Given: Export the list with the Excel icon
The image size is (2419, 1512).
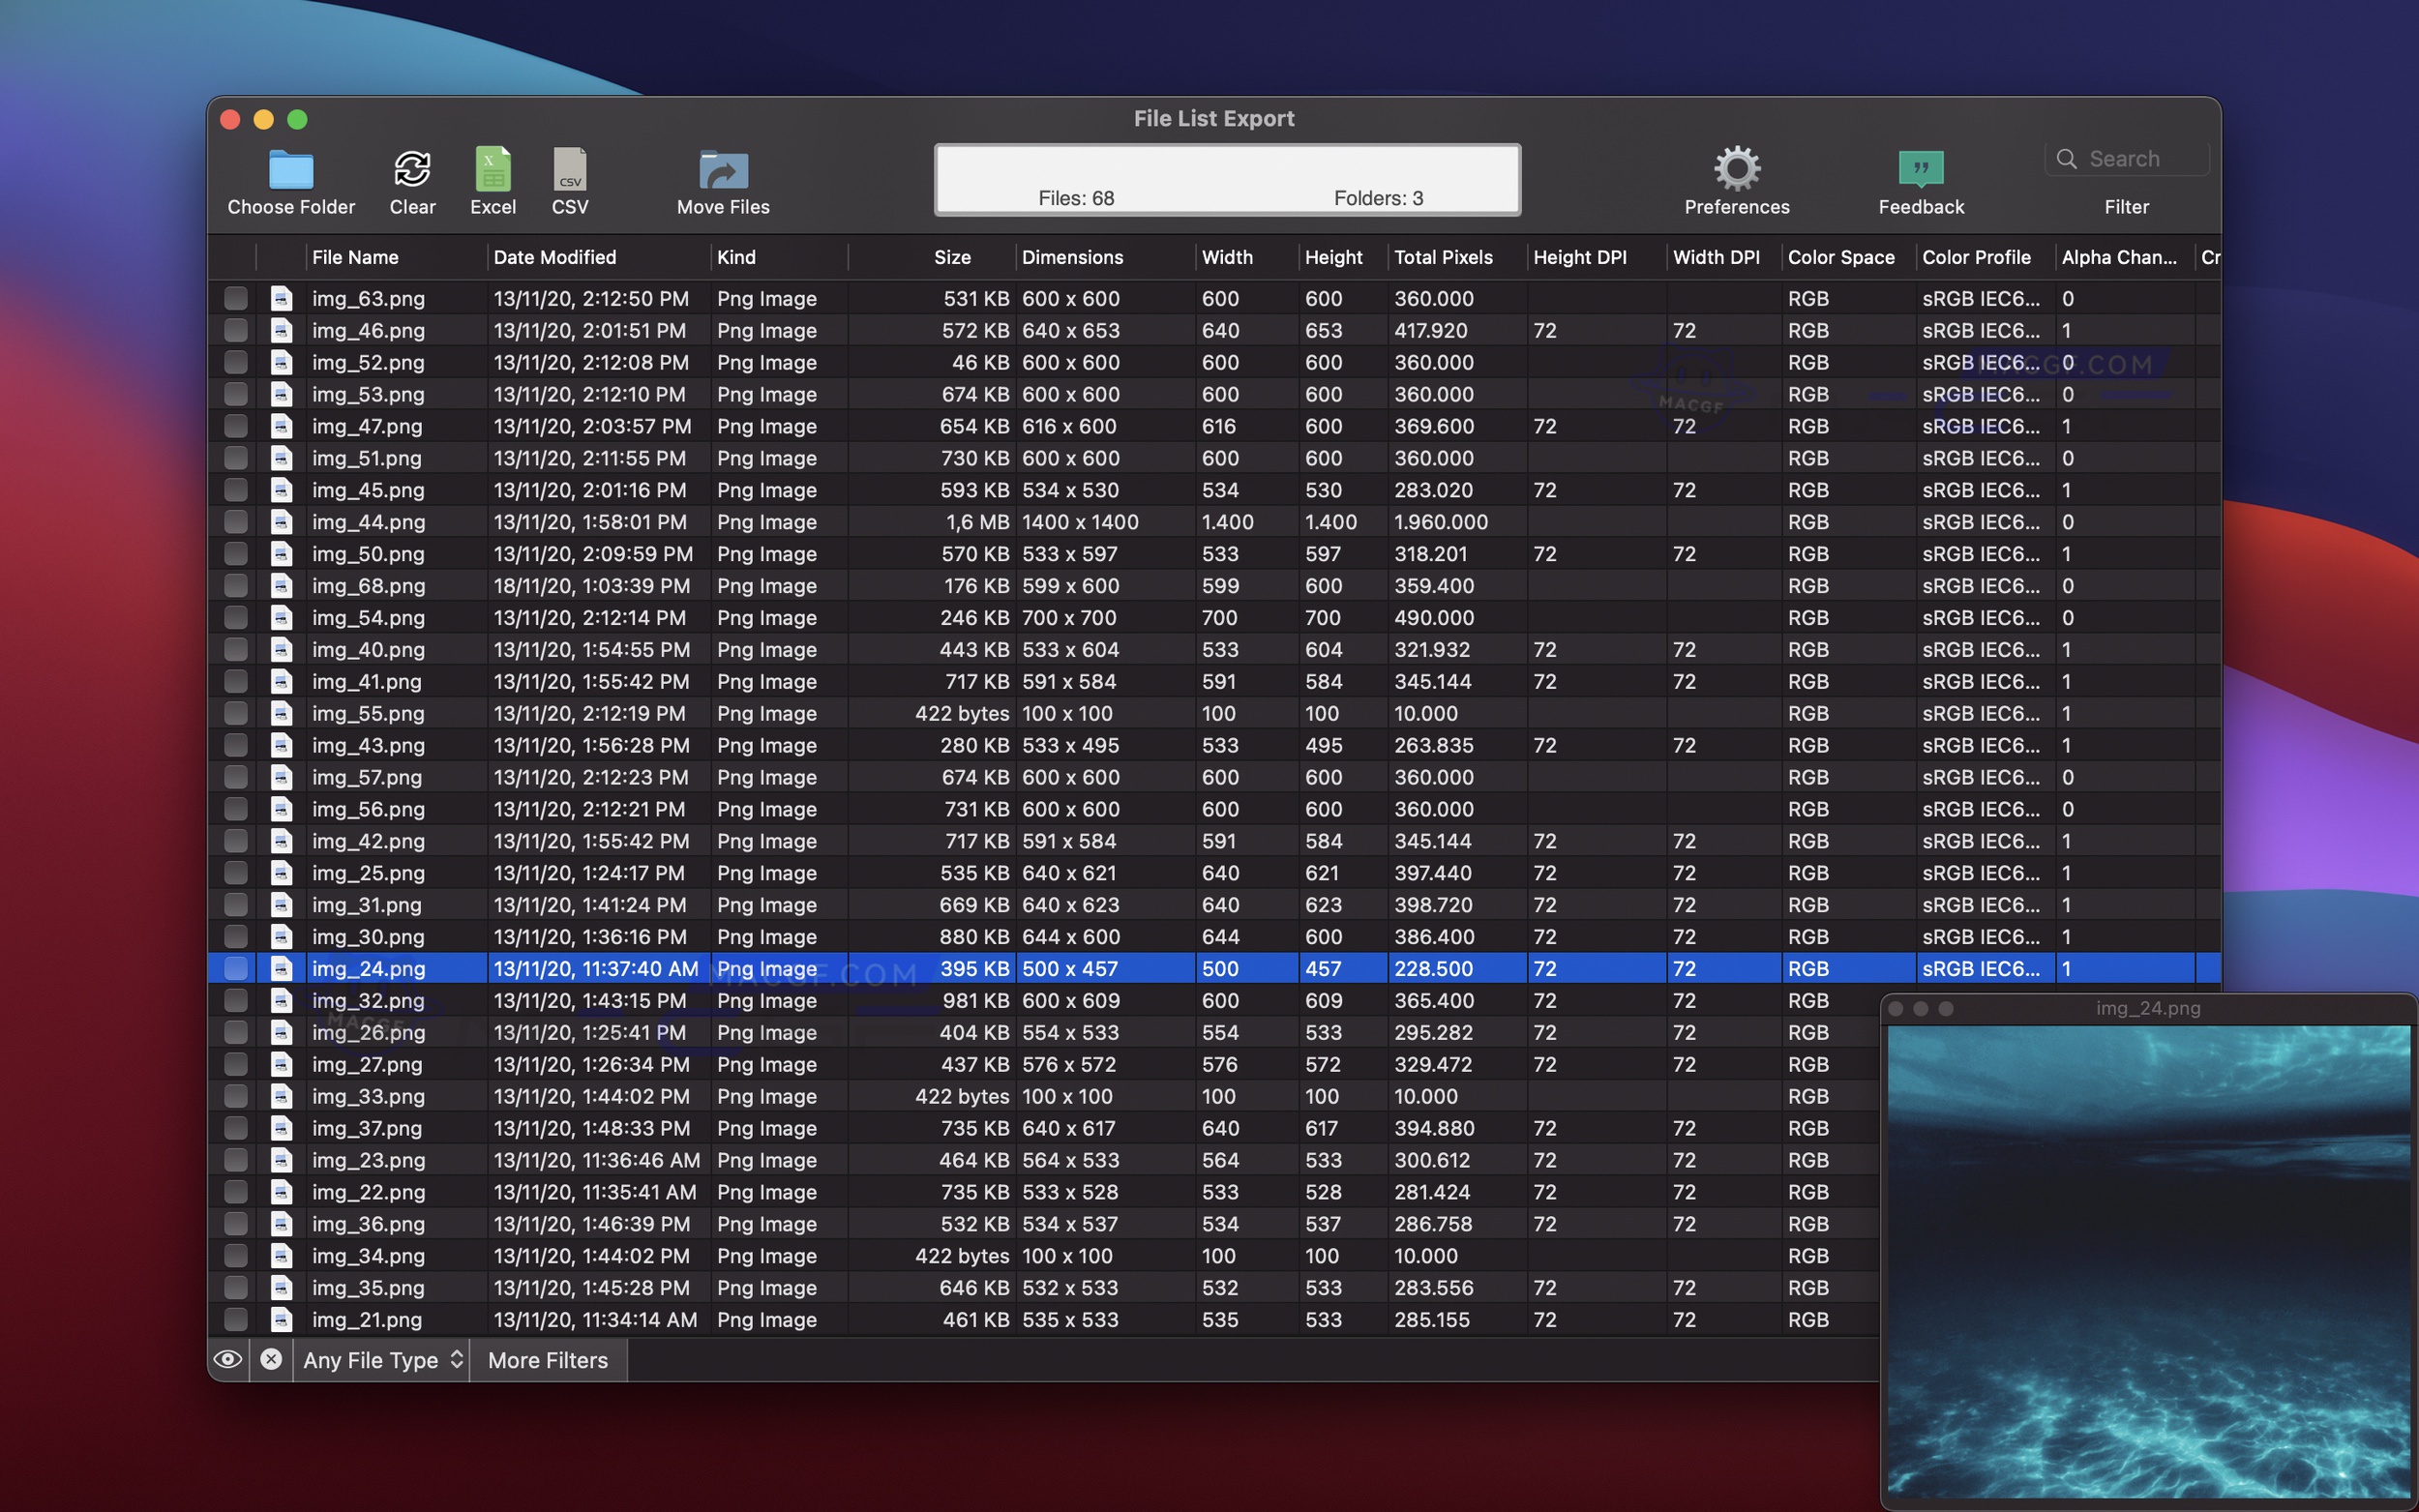Looking at the screenshot, I should point(492,180).
